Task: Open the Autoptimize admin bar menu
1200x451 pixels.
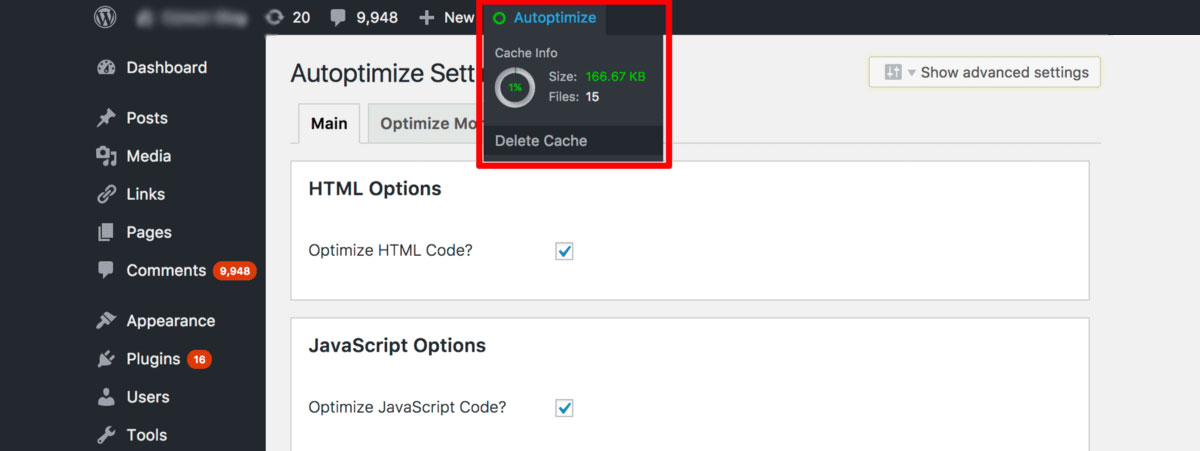Action: tap(545, 17)
